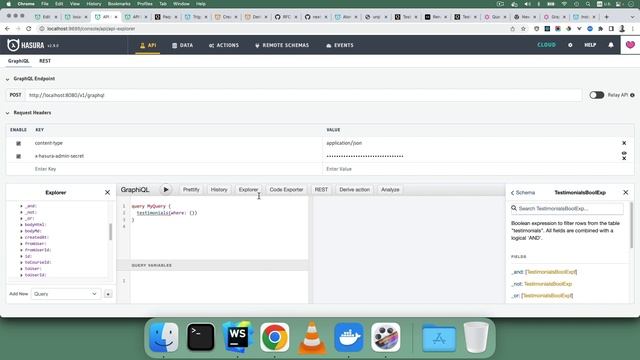Image resolution: width=640 pixels, height=360 pixels.
Task: Open VLC from the dock
Action: (312, 337)
